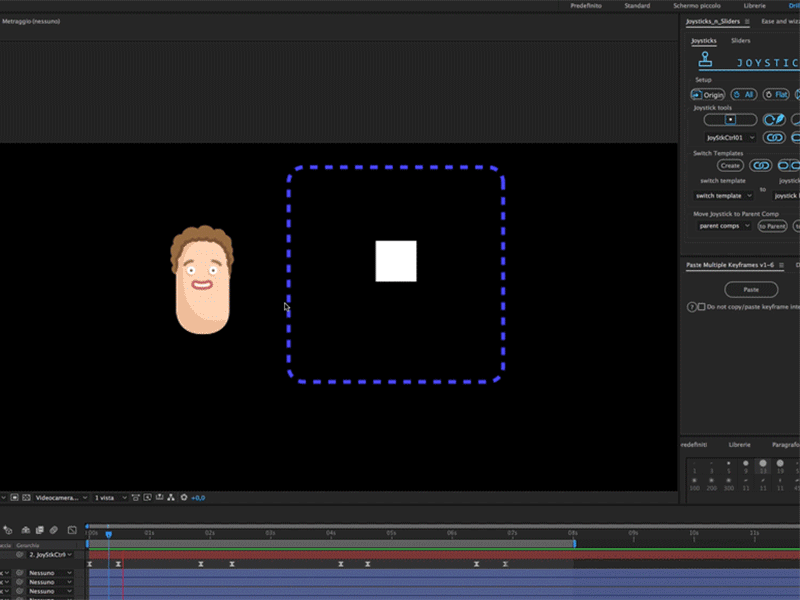Click the snapshot camera icon in the viewer toolbar
Viewport: 800px width, 600px height.
coord(134,498)
